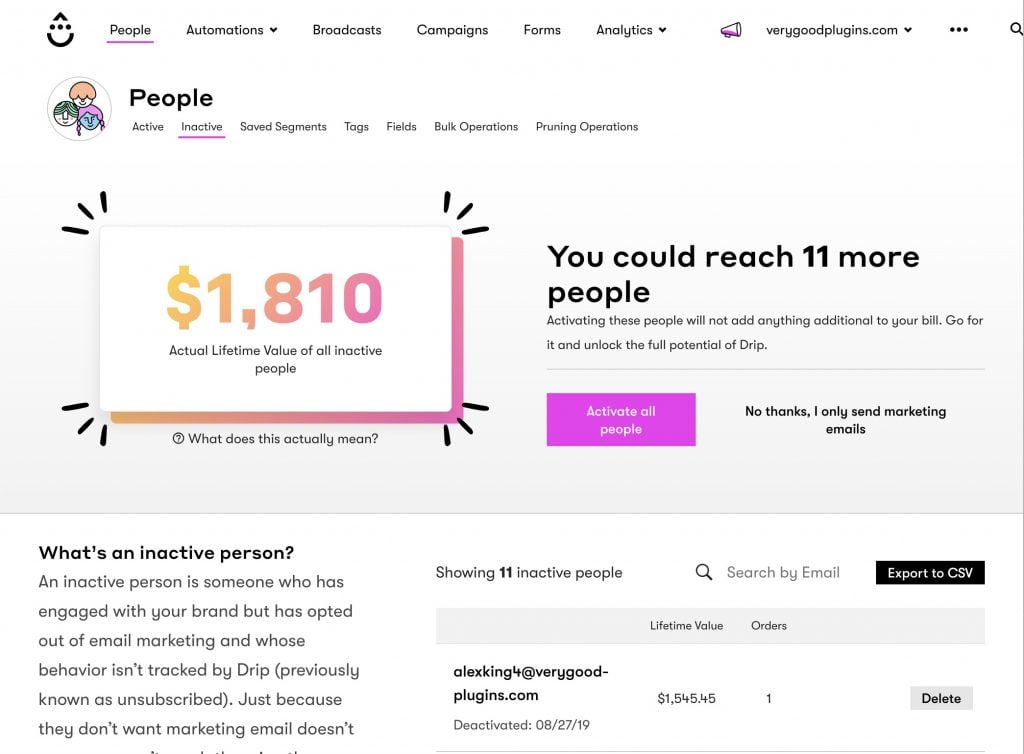Viewport: 1024px width, 754px height.
Task: Switch to the Active people tab
Action: [x=148, y=127]
